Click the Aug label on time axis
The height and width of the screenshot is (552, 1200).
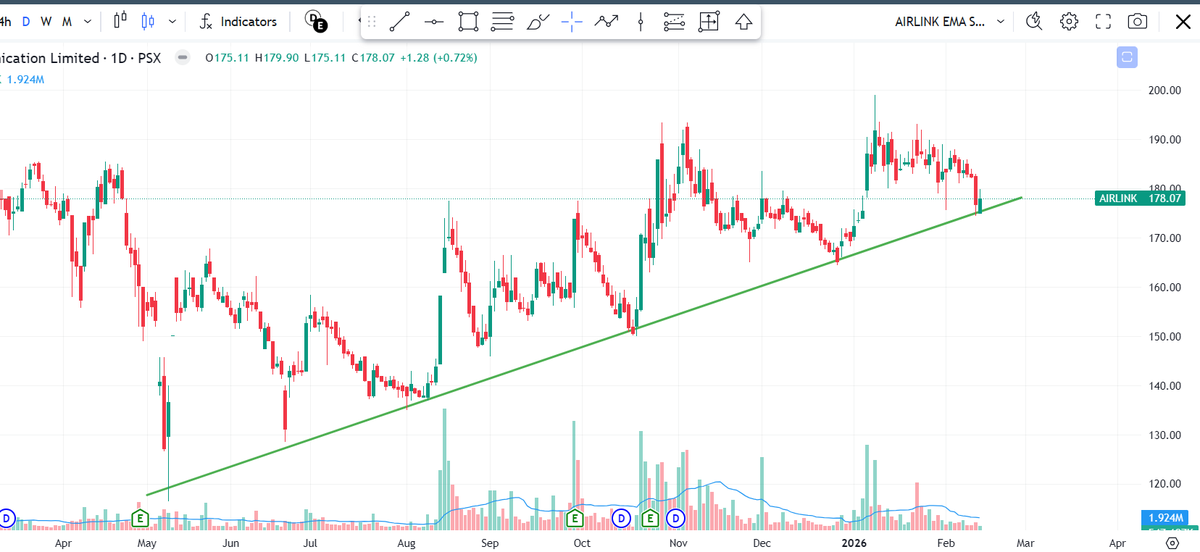pyautogui.click(x=406, y=543)
